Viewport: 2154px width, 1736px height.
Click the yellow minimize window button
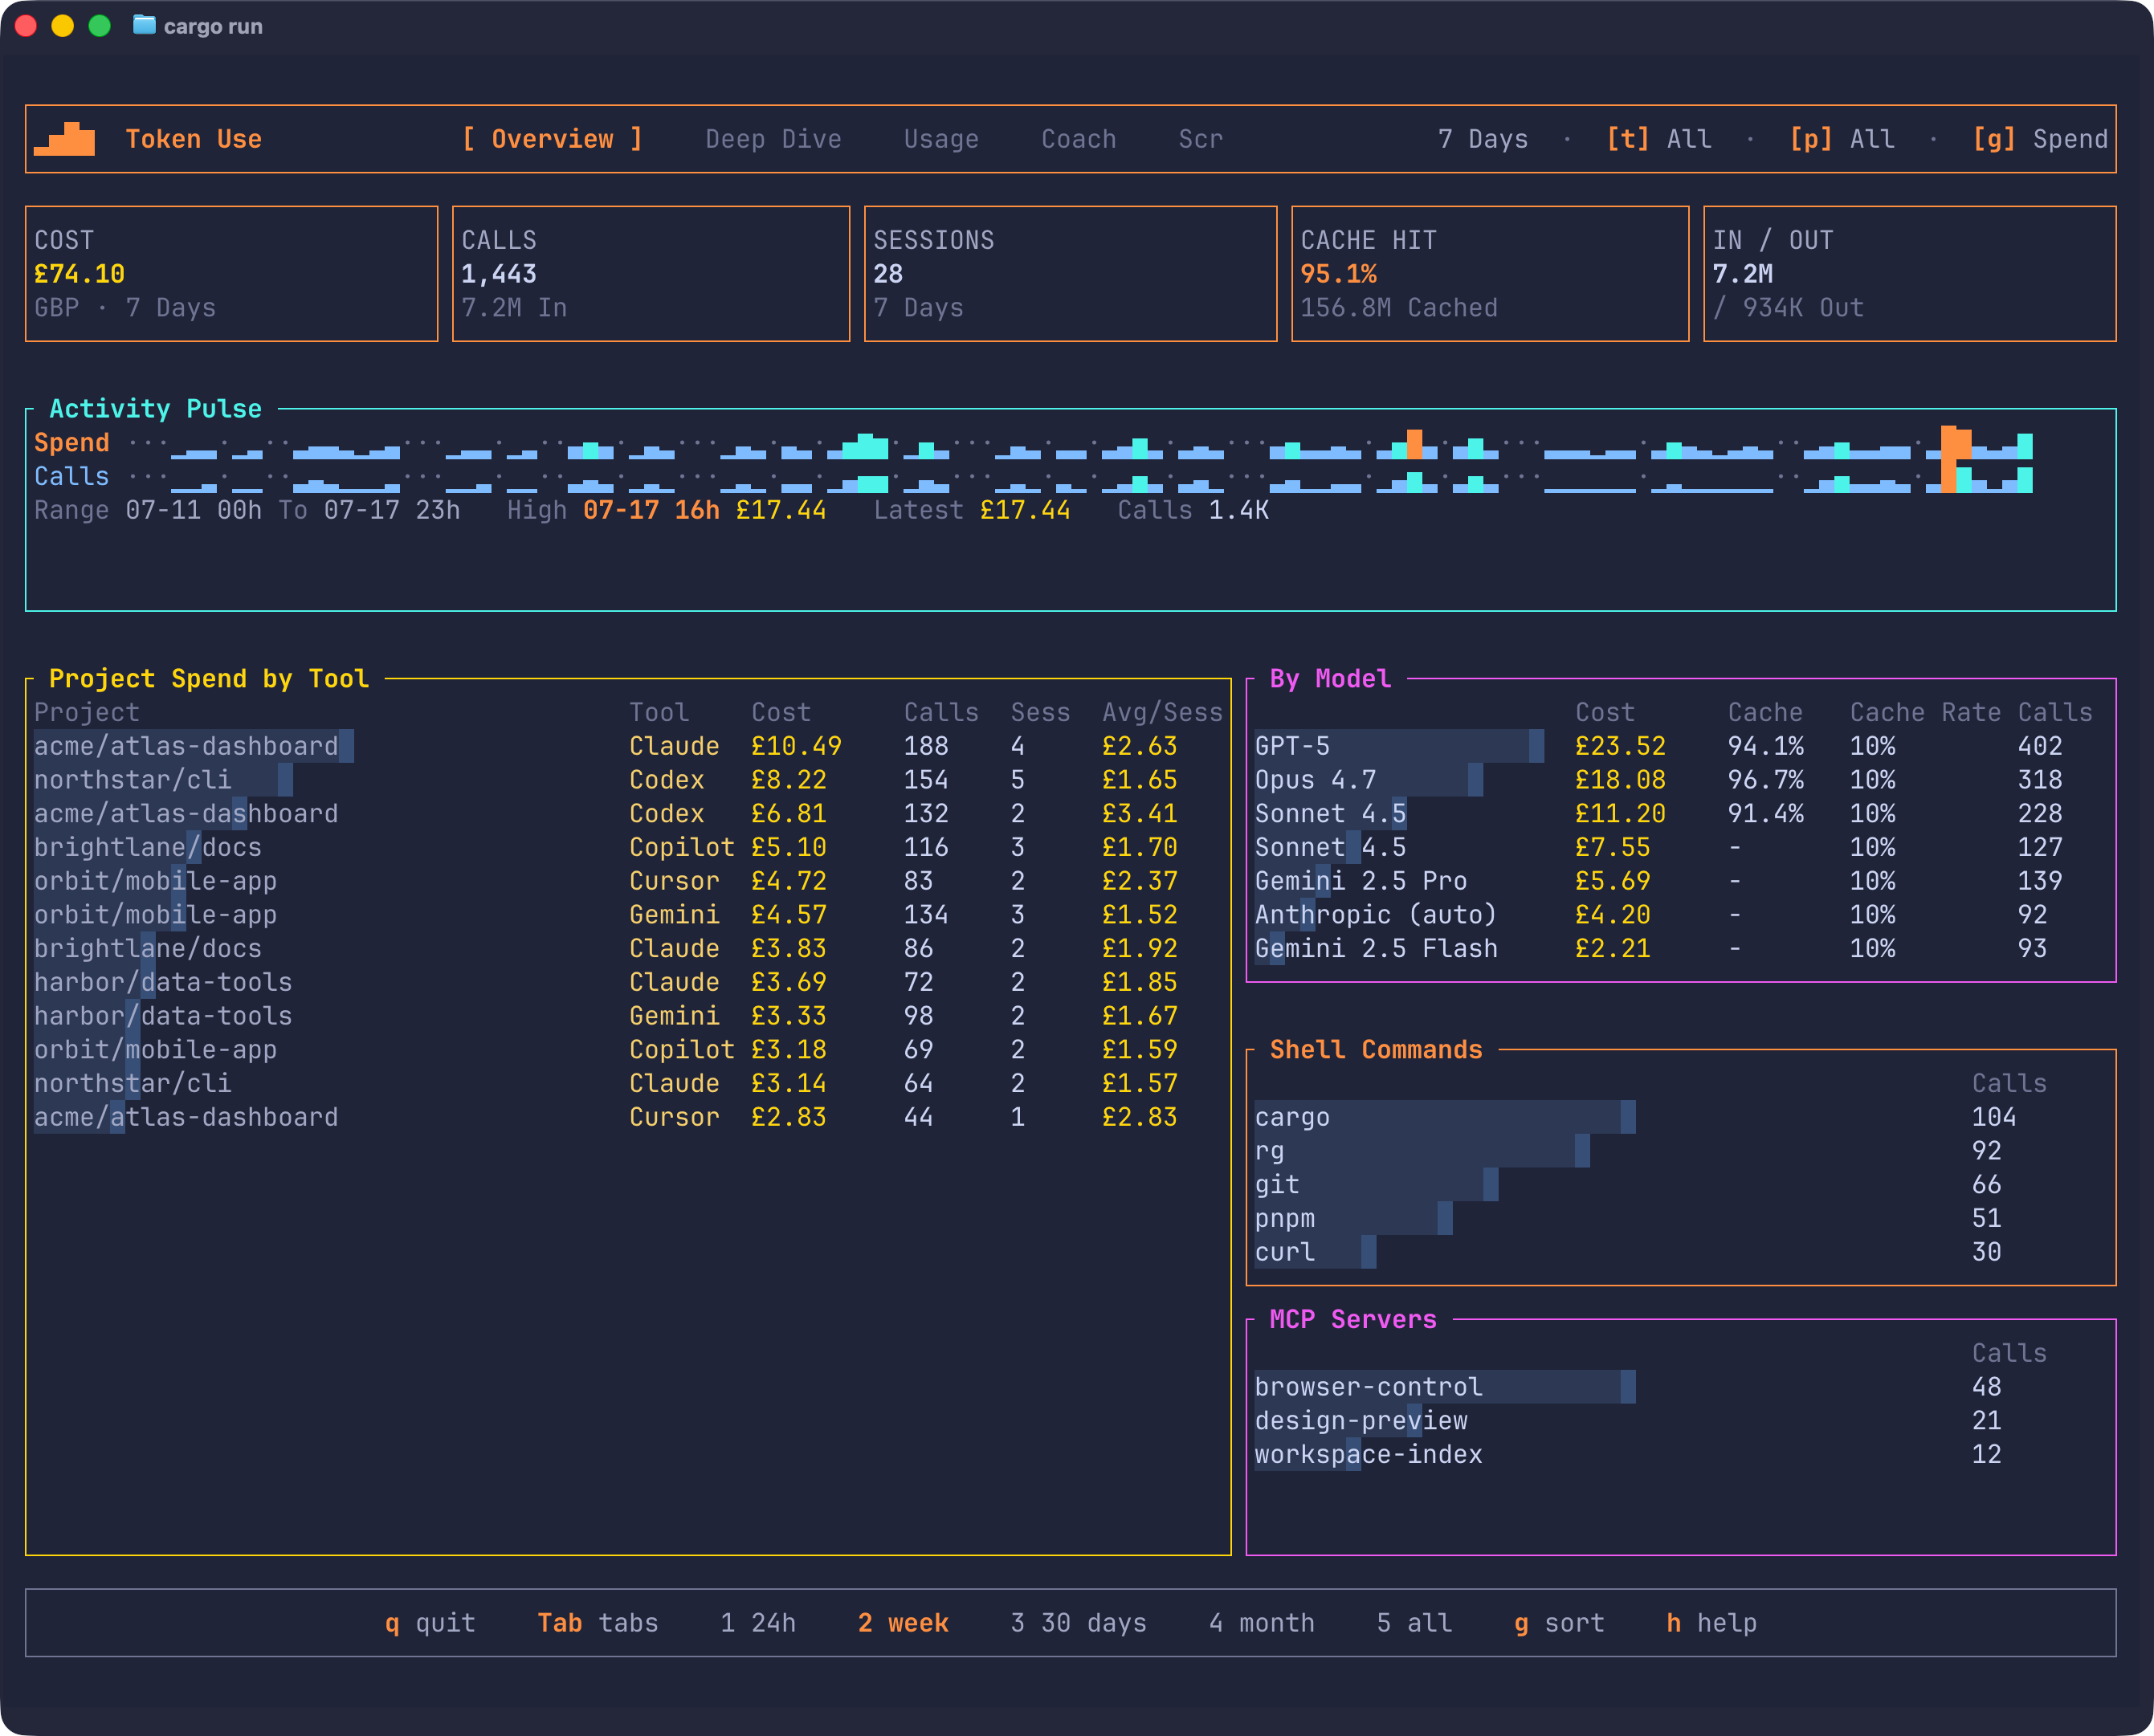[62, 25]
